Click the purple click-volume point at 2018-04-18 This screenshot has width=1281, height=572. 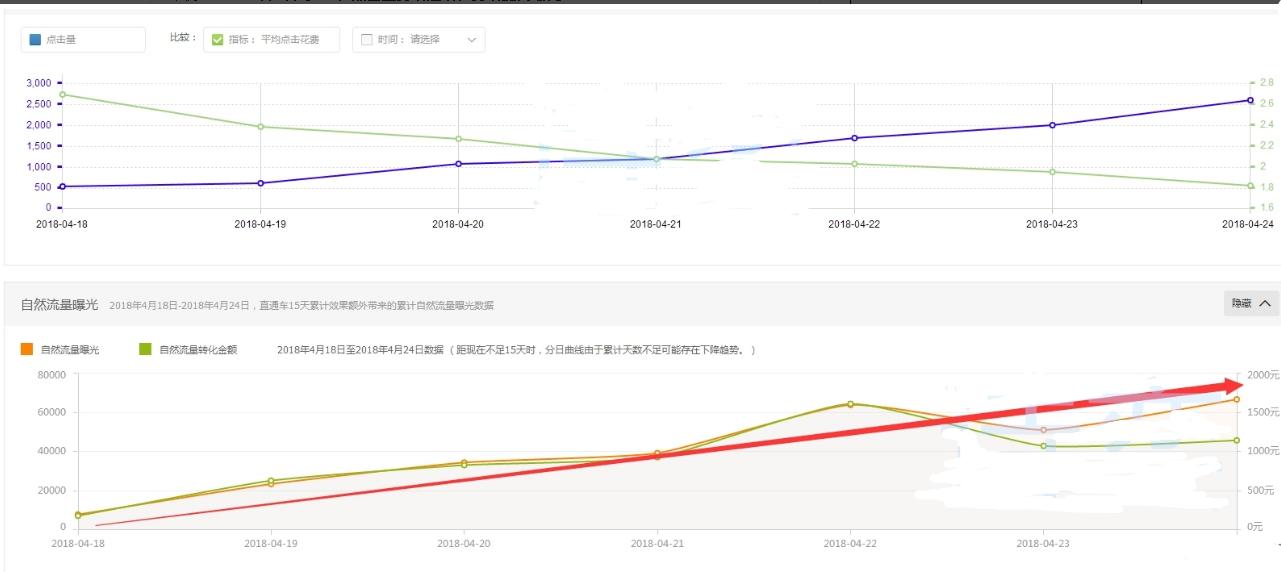coord(62,186)
